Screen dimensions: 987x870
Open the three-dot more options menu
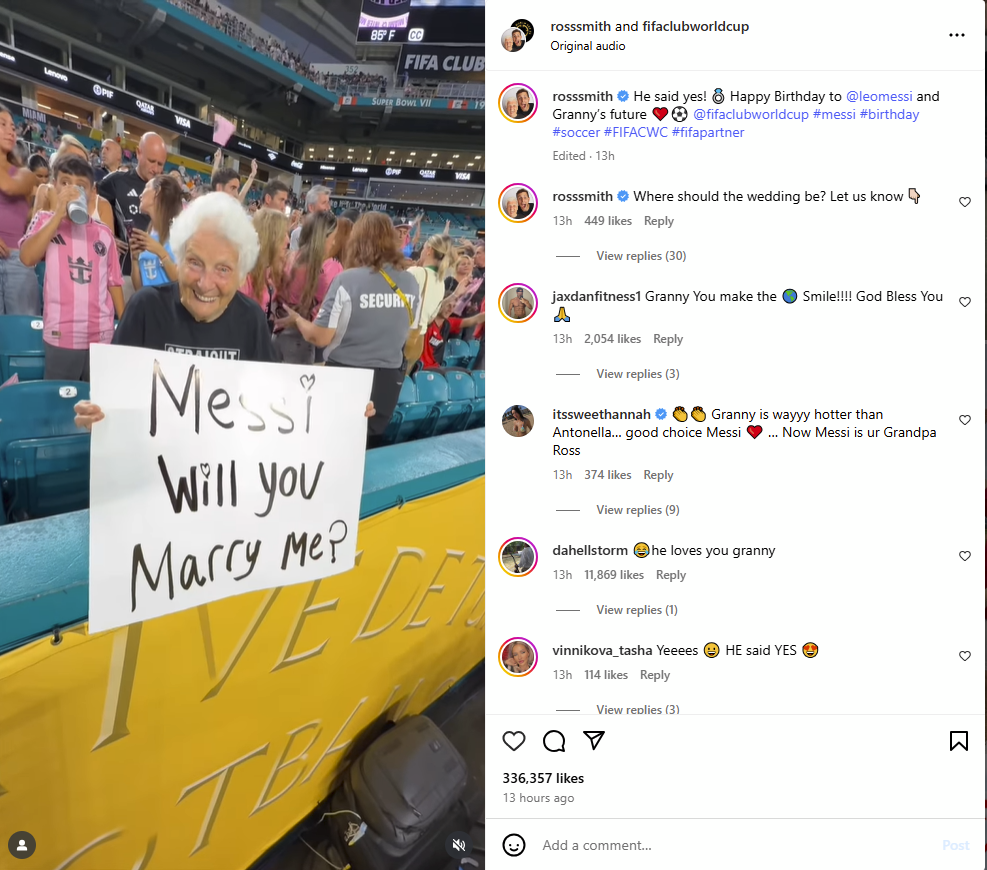point(957,35)
